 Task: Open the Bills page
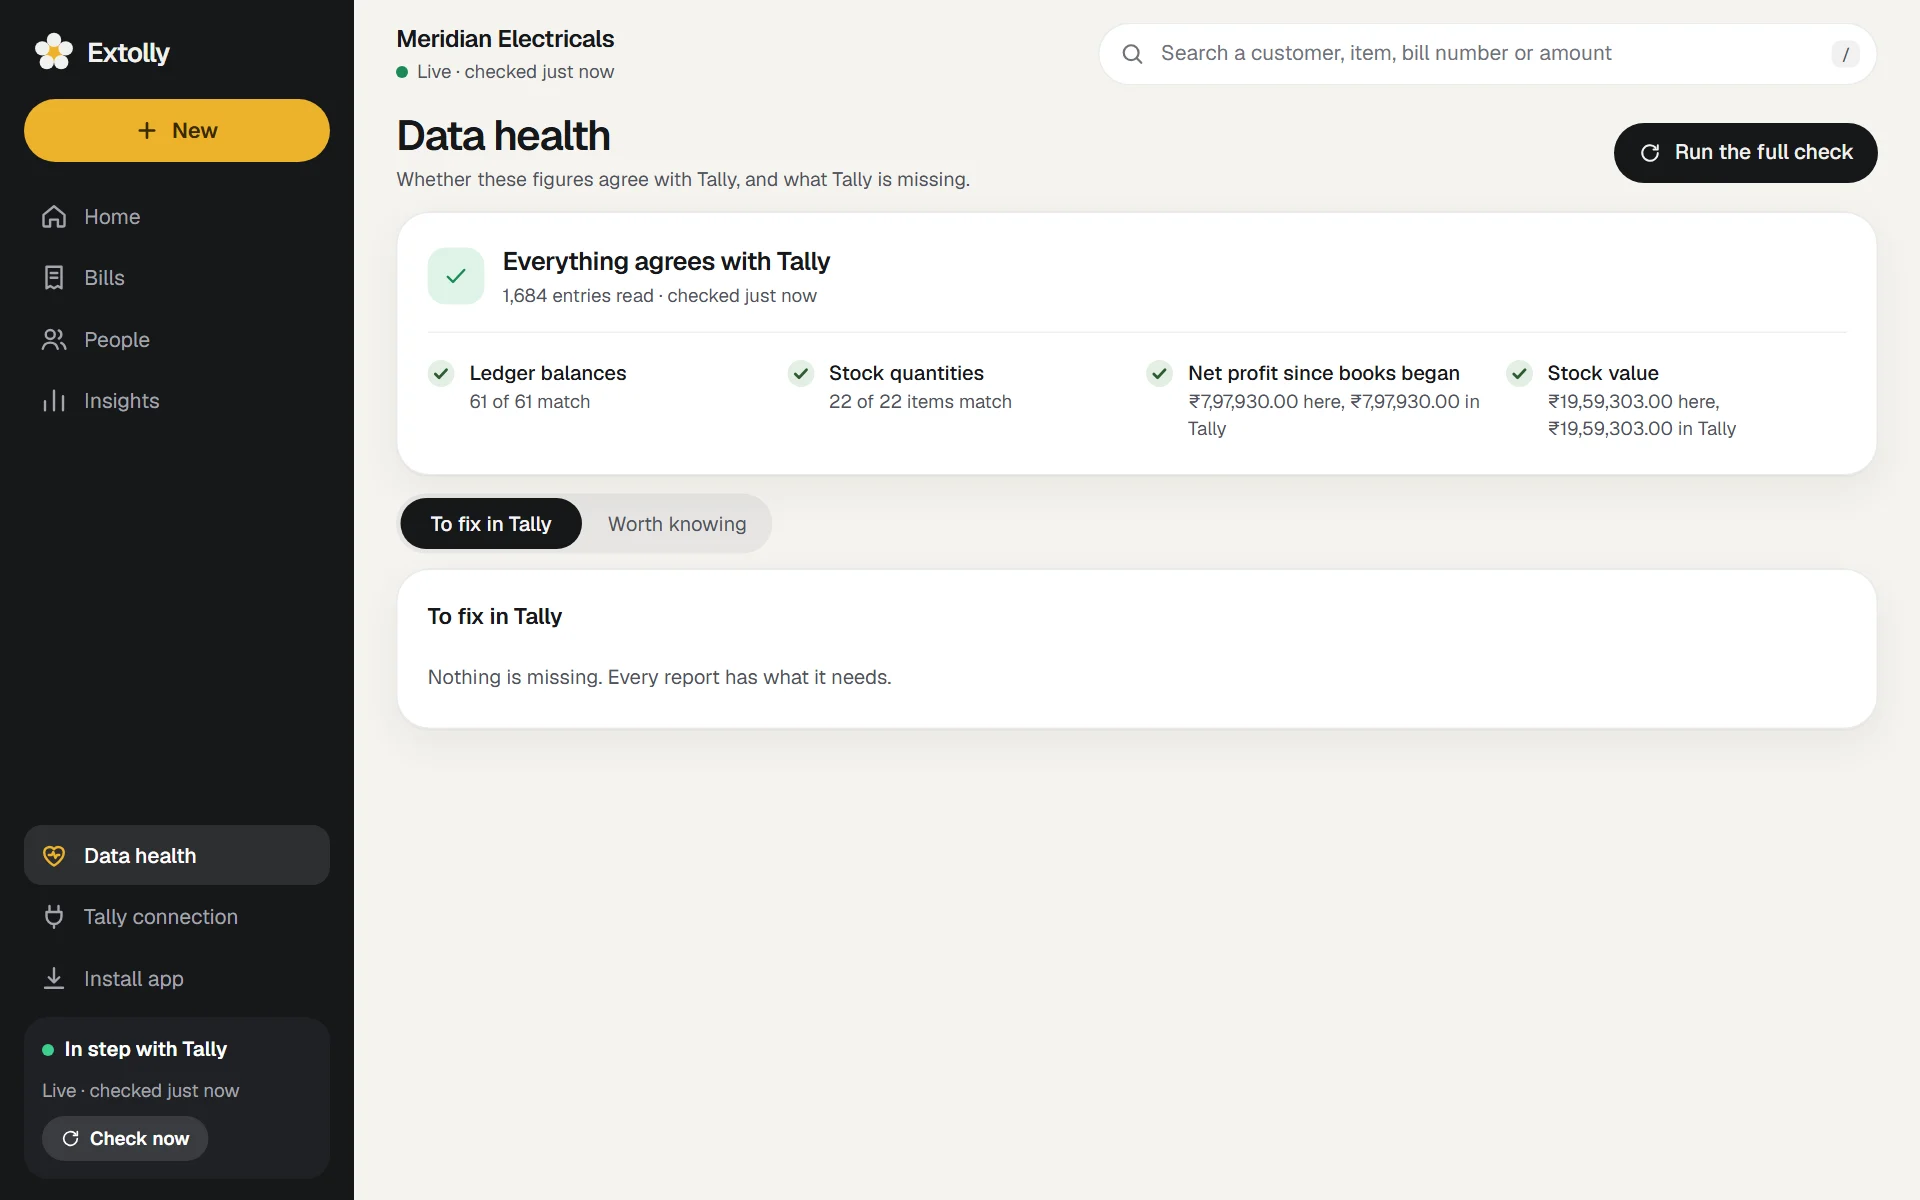(x=177, y=278)
